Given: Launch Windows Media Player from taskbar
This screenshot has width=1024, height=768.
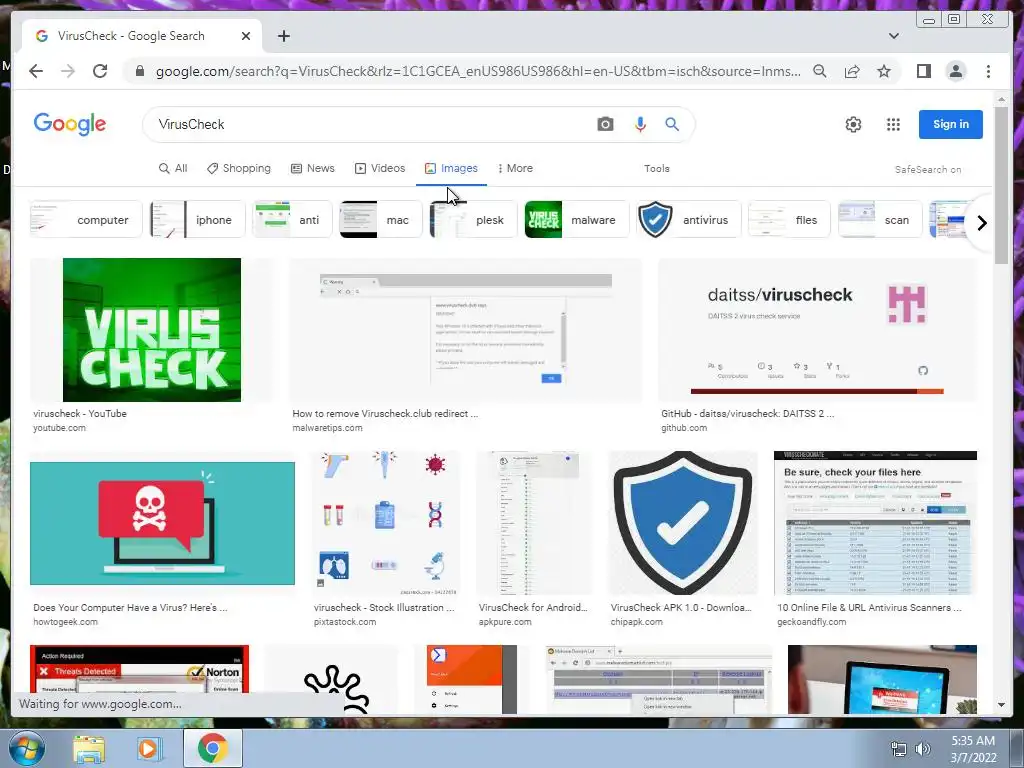Looking at the screenshot, I should pyautogui.click(x=149, y=749).
